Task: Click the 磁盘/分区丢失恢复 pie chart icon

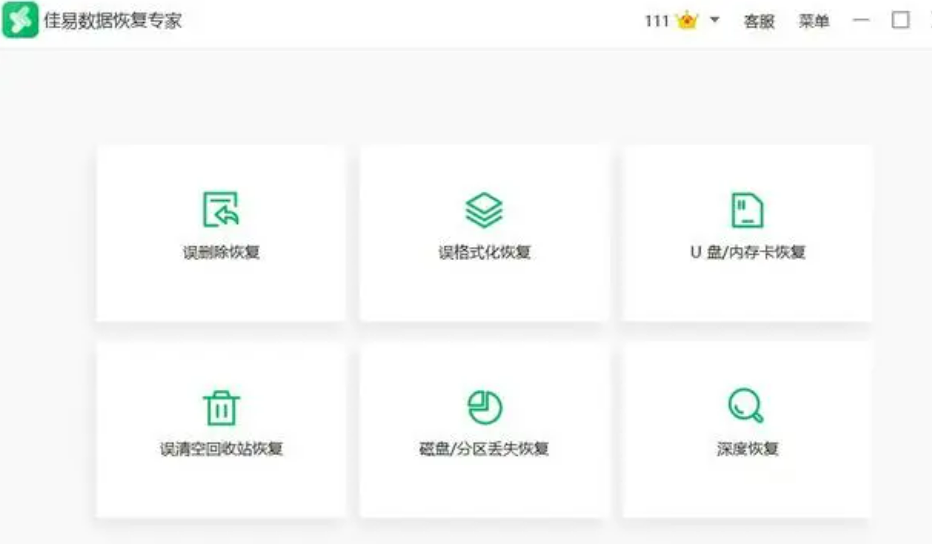Action: pyautogui.click(x=484, y=406)
